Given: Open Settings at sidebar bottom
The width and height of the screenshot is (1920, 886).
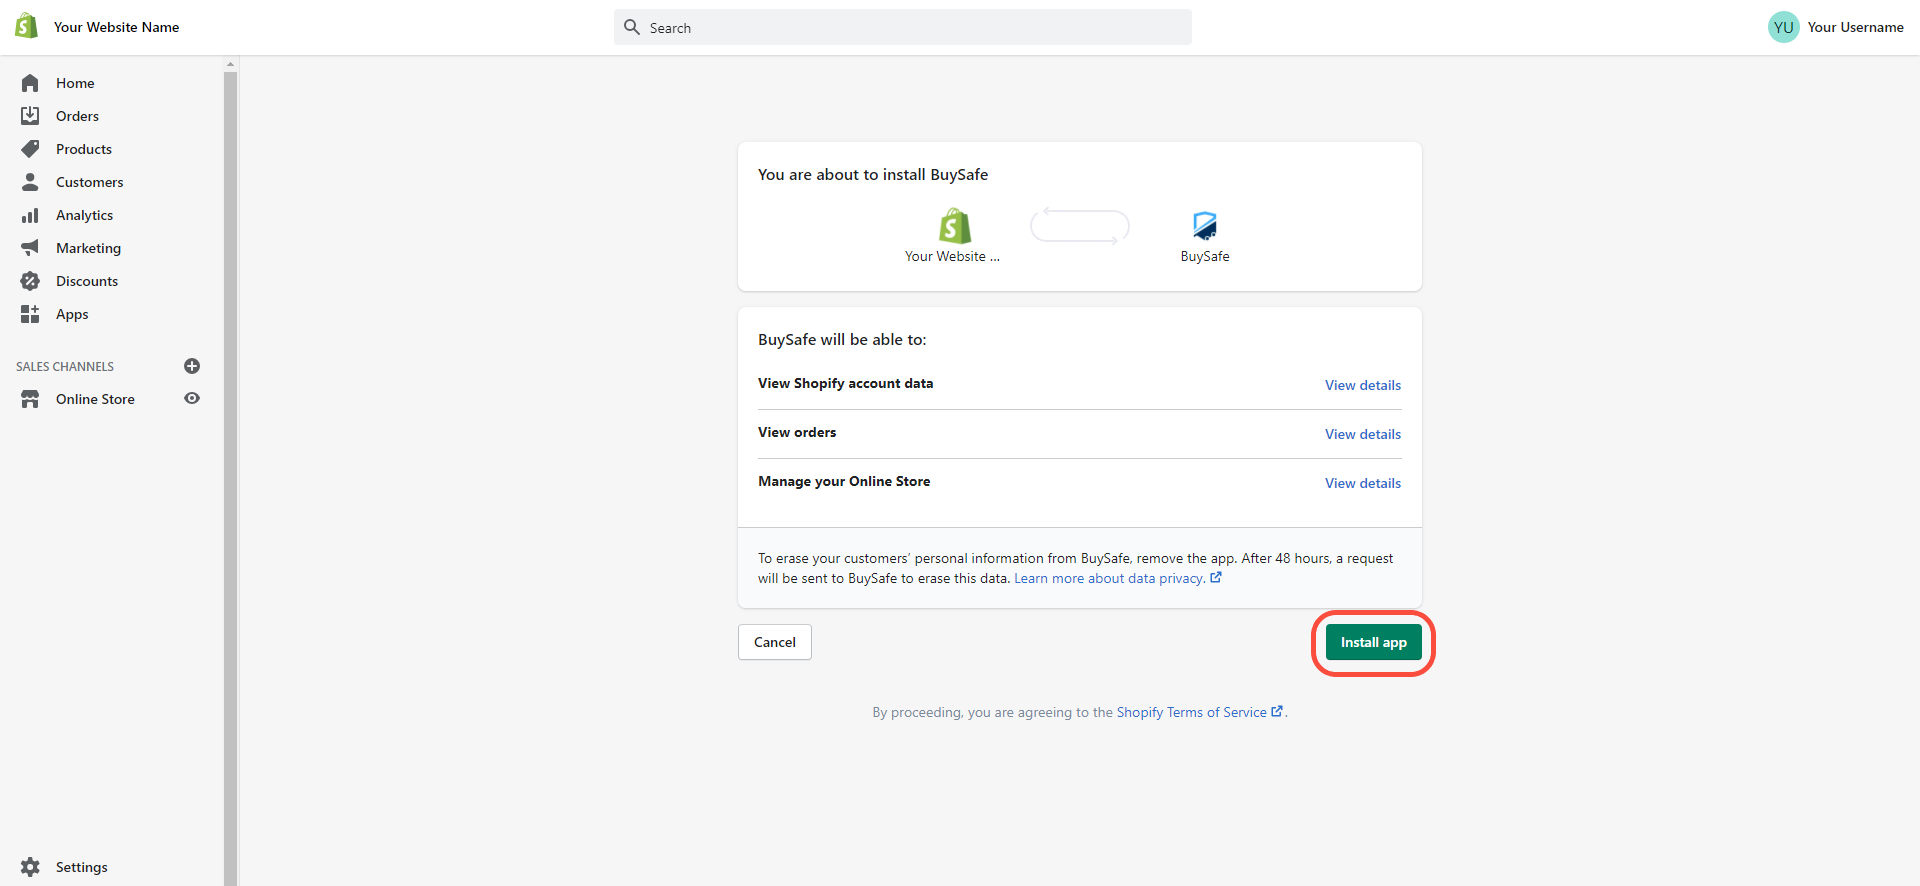Looking at the screenshot, I should click(x=82, y=867).
